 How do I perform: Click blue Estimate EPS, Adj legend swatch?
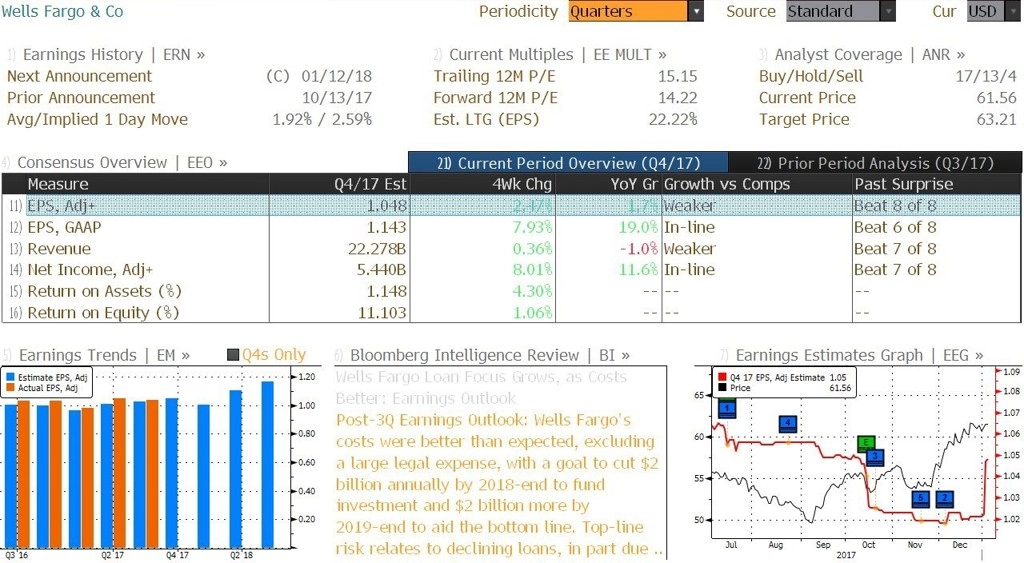[10, 378]
